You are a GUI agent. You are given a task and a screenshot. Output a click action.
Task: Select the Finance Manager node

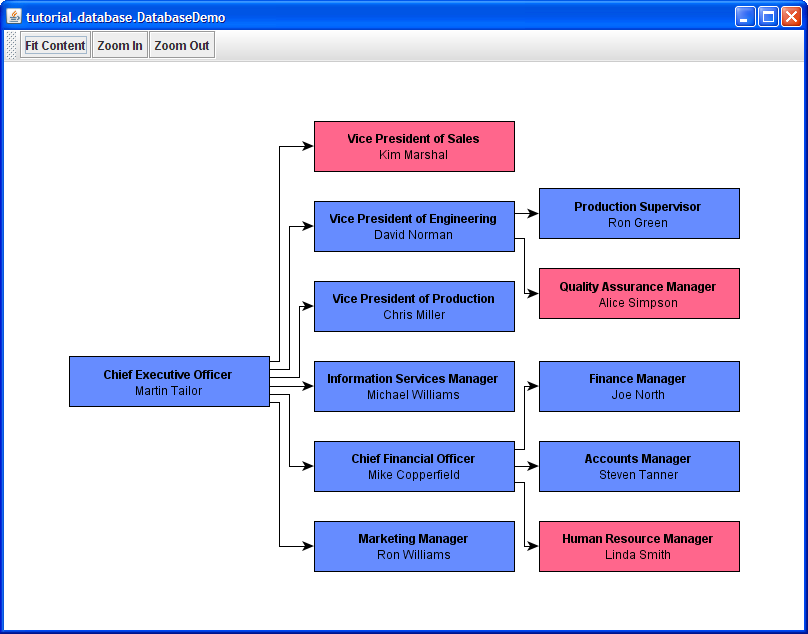(639, 387)
